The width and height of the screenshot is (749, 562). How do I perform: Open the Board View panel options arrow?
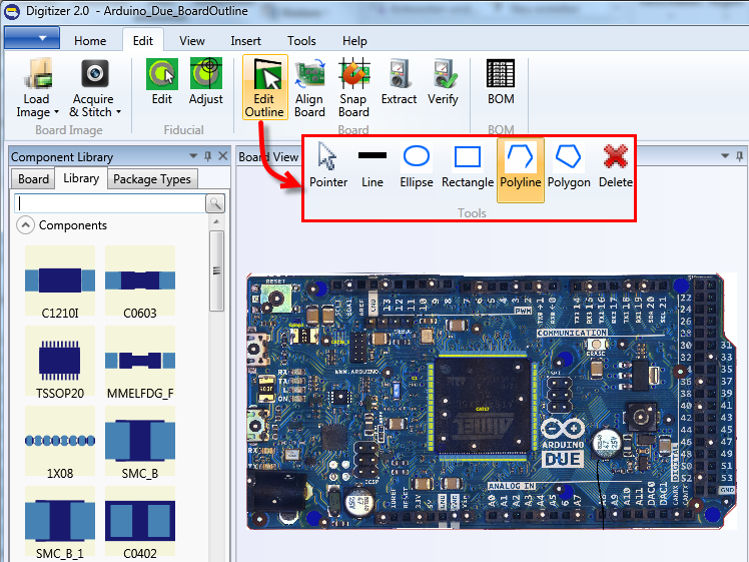pos(725,156)
